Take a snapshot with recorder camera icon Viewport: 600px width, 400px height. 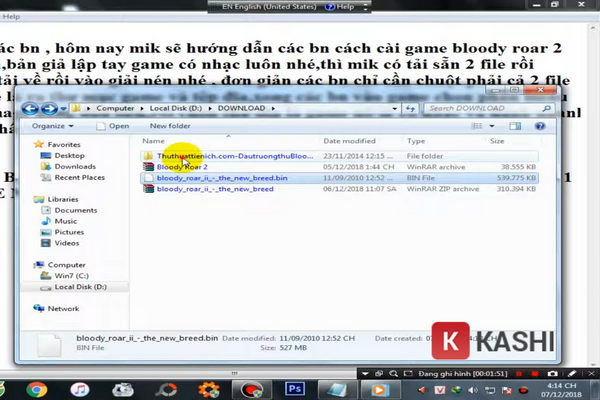coord(552,374)
